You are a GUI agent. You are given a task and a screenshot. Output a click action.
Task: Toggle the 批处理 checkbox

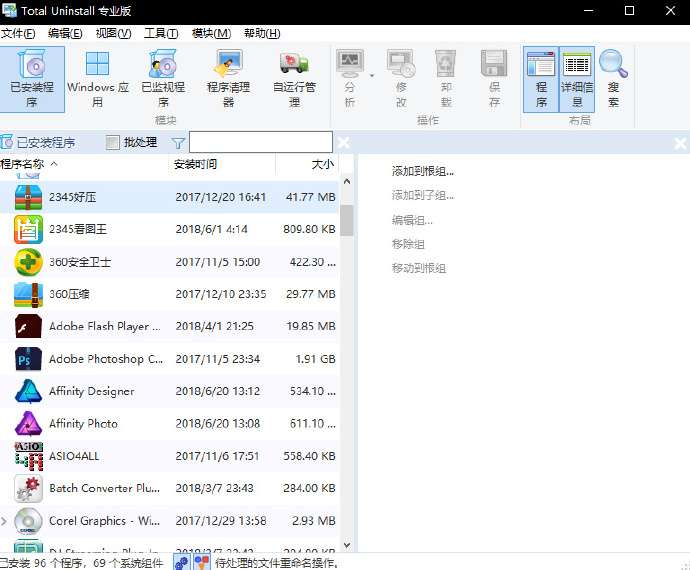[113, 143]
